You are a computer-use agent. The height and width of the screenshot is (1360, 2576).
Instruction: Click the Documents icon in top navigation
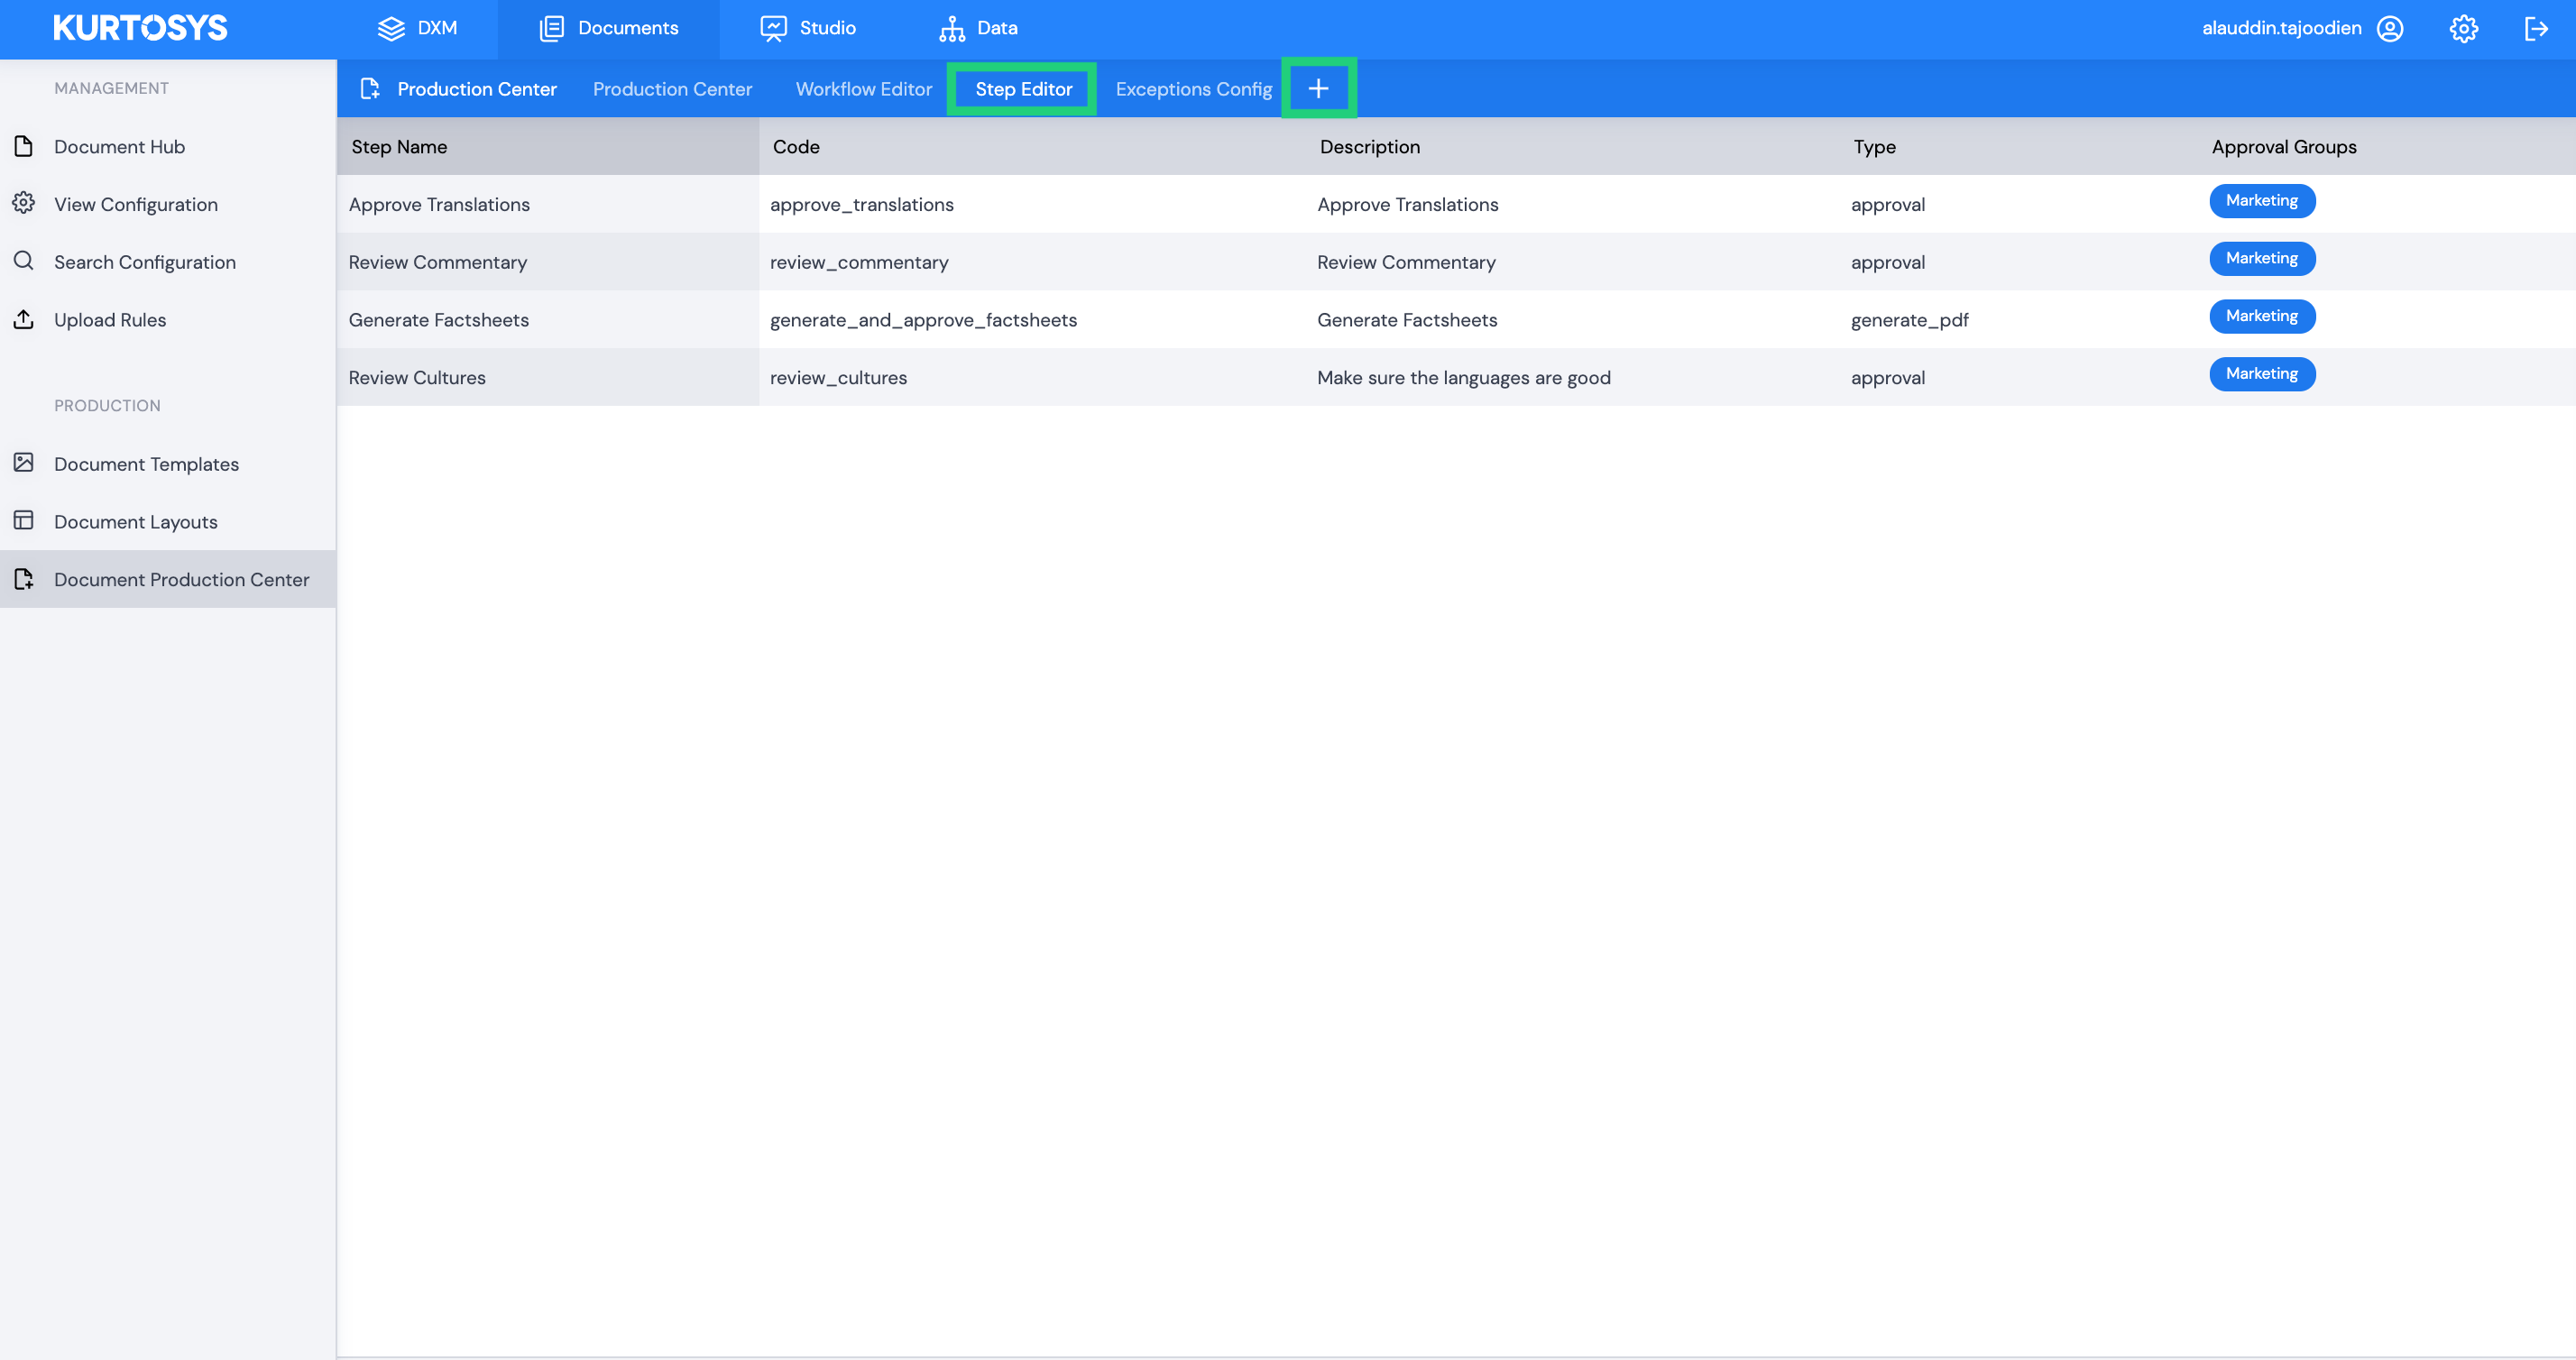point(552,28)
